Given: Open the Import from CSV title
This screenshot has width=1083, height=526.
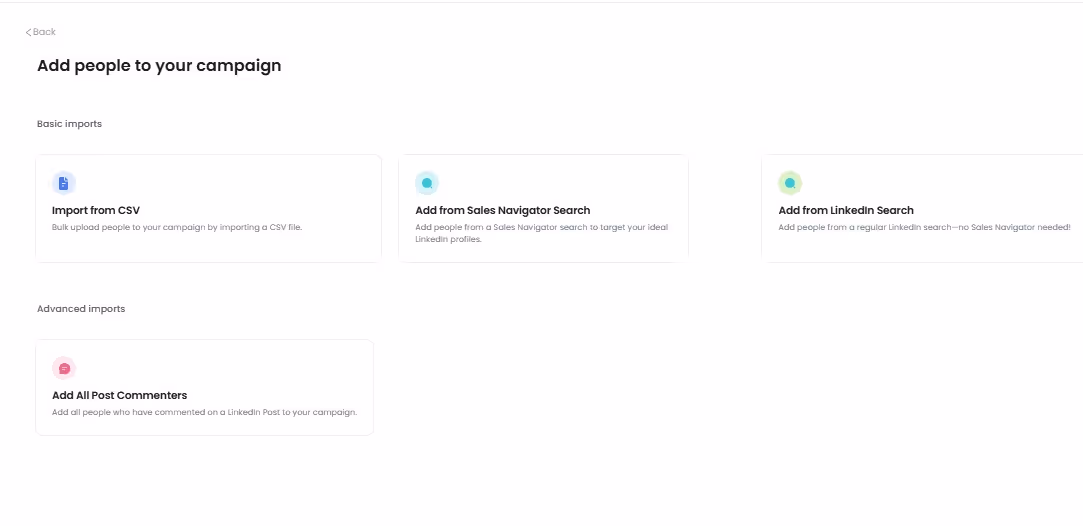Looking at the screenshot, I should 96,211.
